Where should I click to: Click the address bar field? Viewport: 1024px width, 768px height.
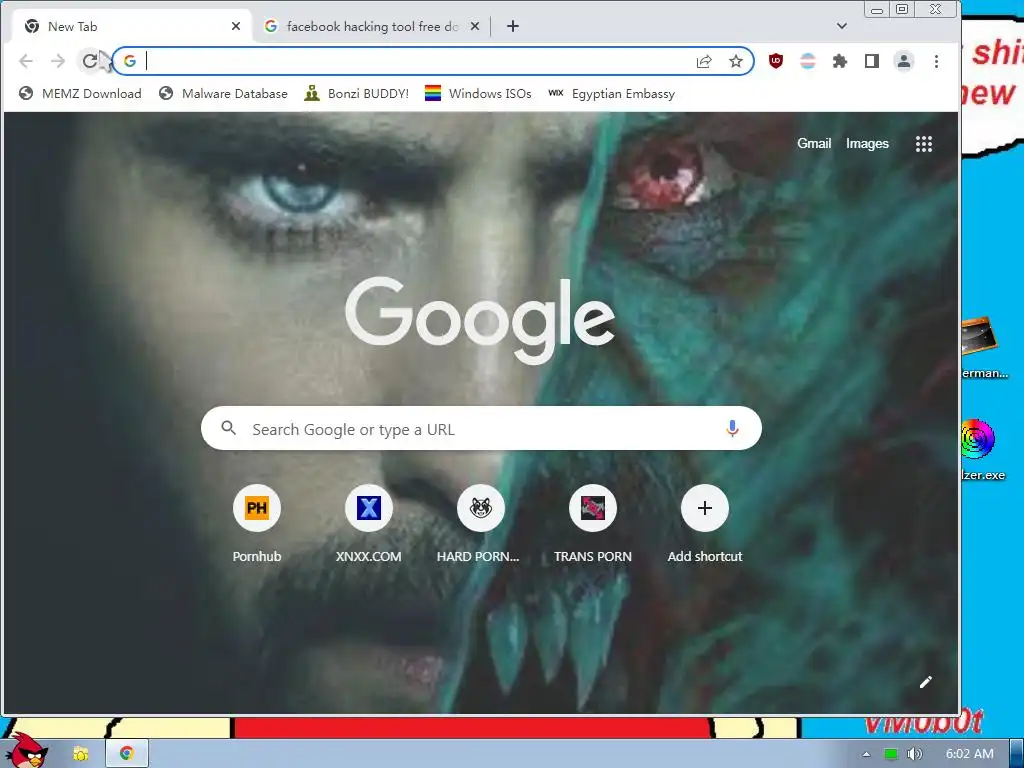point(433,61)
